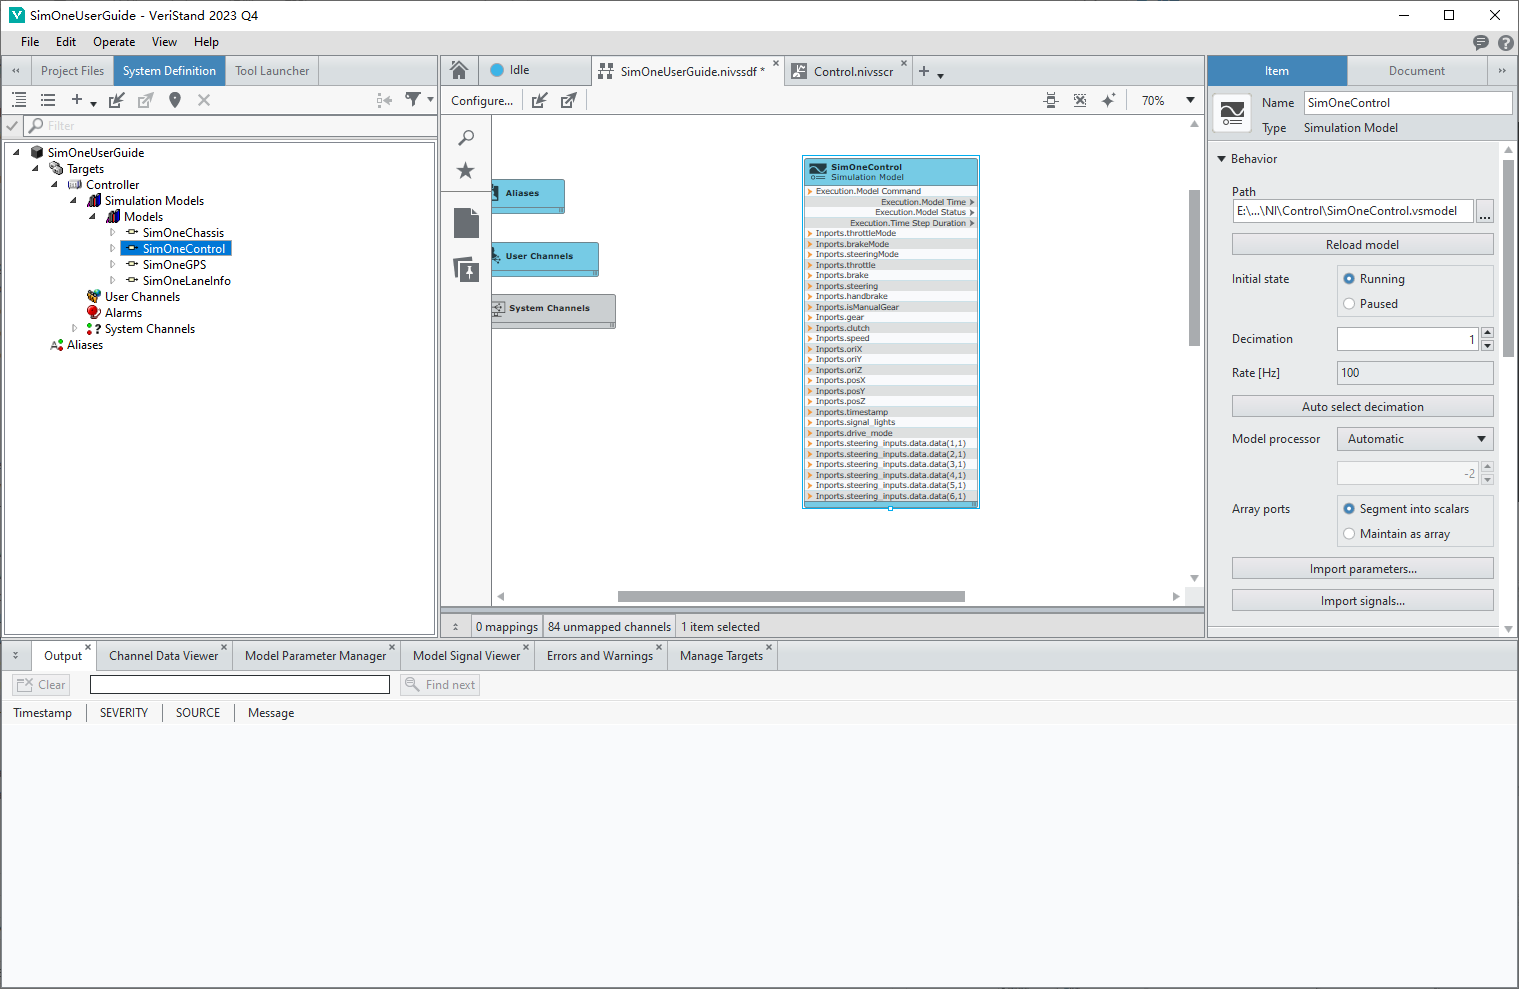This screenshot has width=1519, height=989.
Task: Click the import icon next to Configure
Action: click(540, 100)
